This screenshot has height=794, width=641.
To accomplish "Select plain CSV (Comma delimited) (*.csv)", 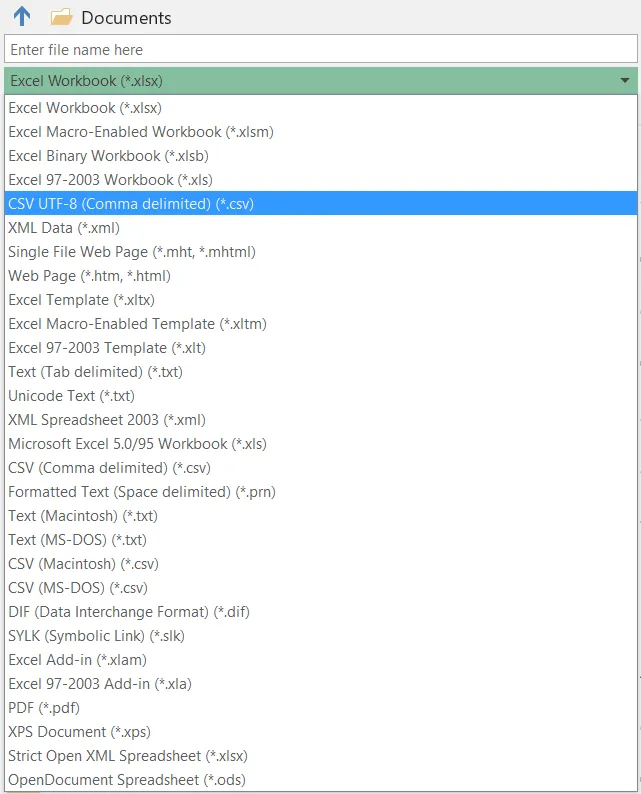I will point(320,468).
